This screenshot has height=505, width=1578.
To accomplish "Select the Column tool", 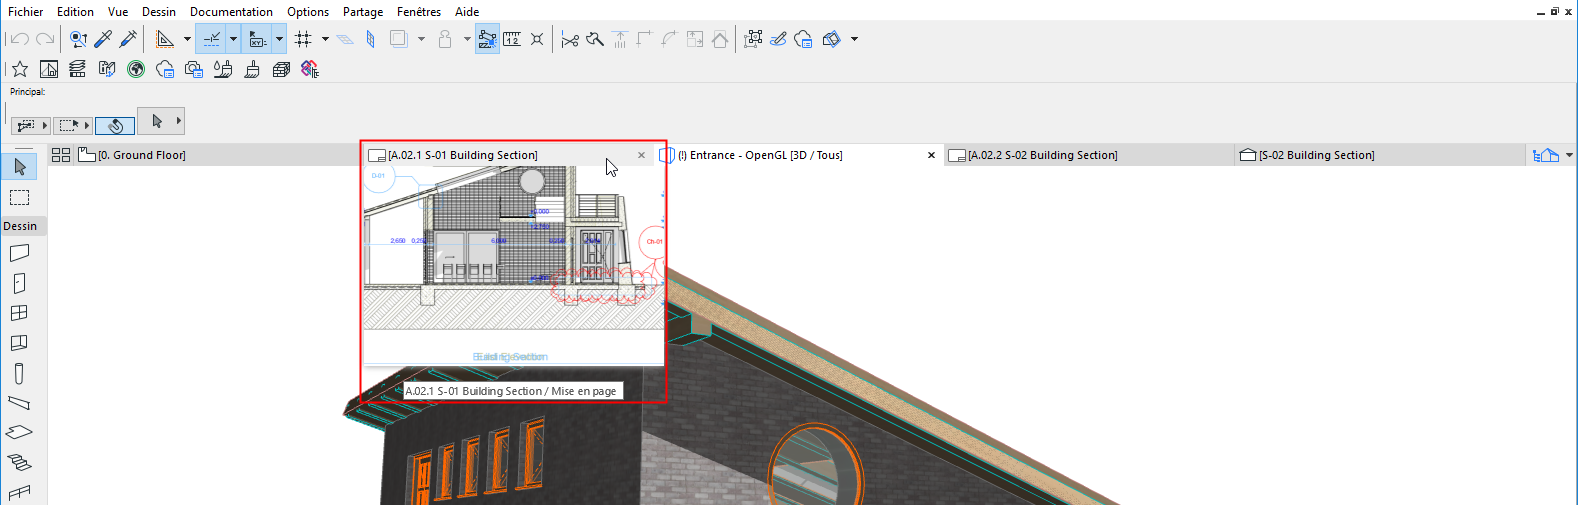I will [19, 373].
